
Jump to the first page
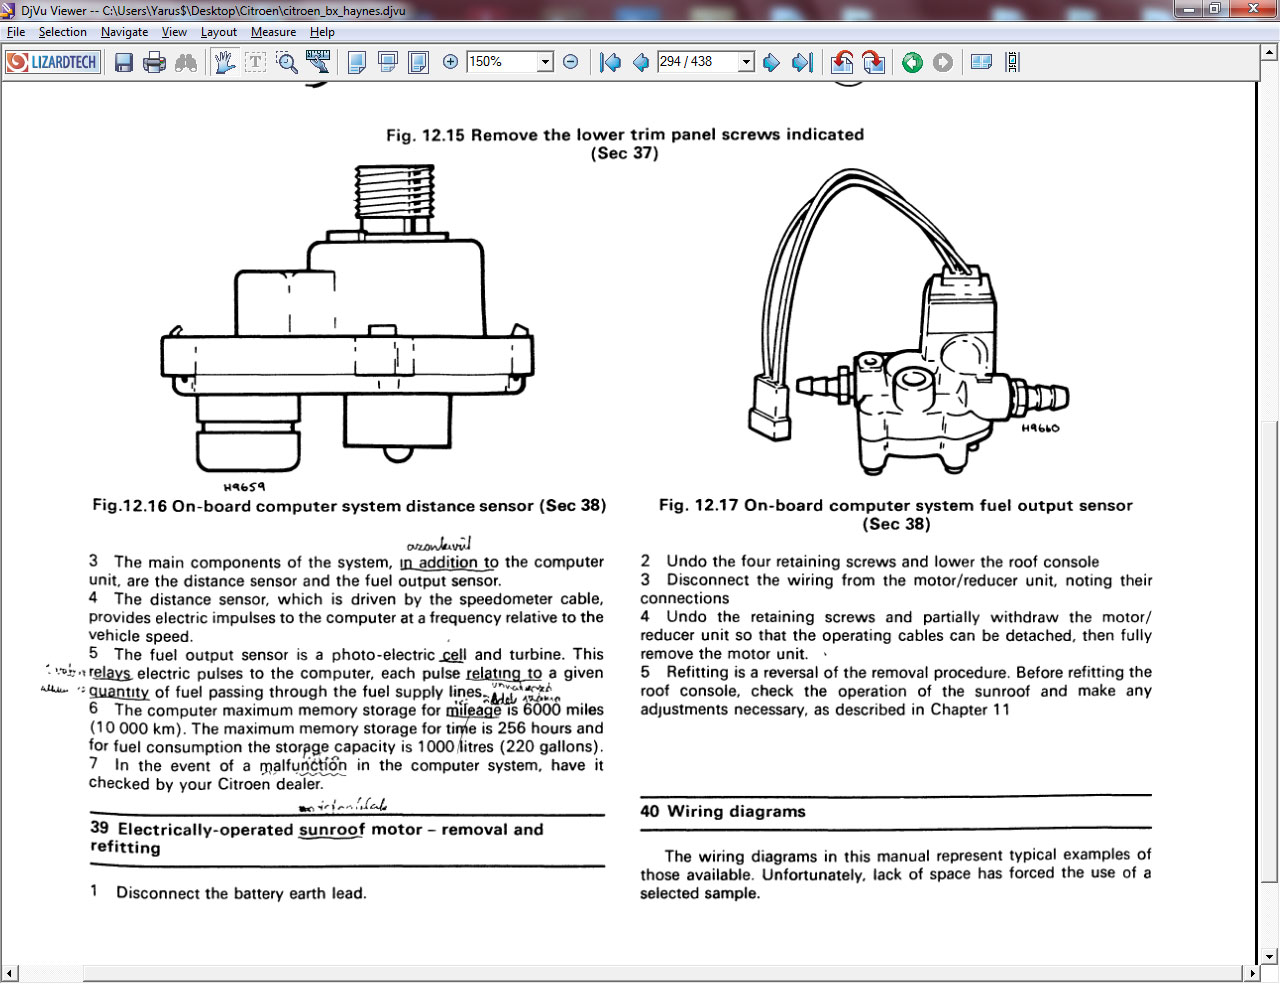coord(610,62)
